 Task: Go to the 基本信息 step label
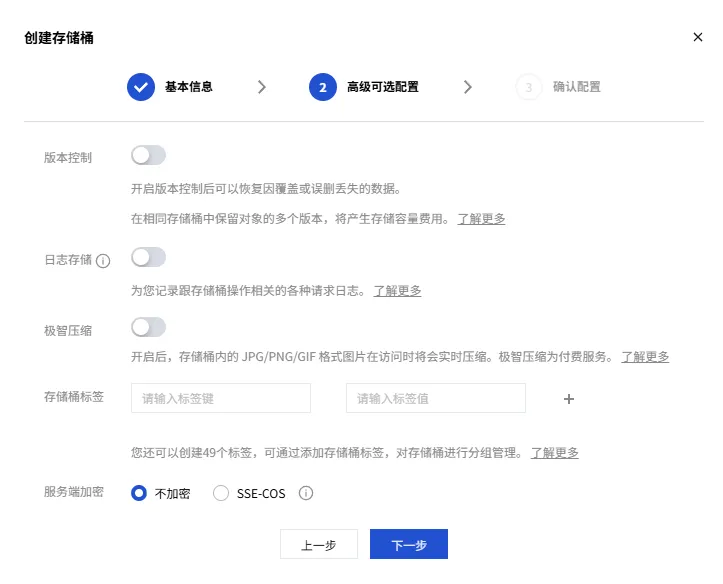click(x=189, y=87)
